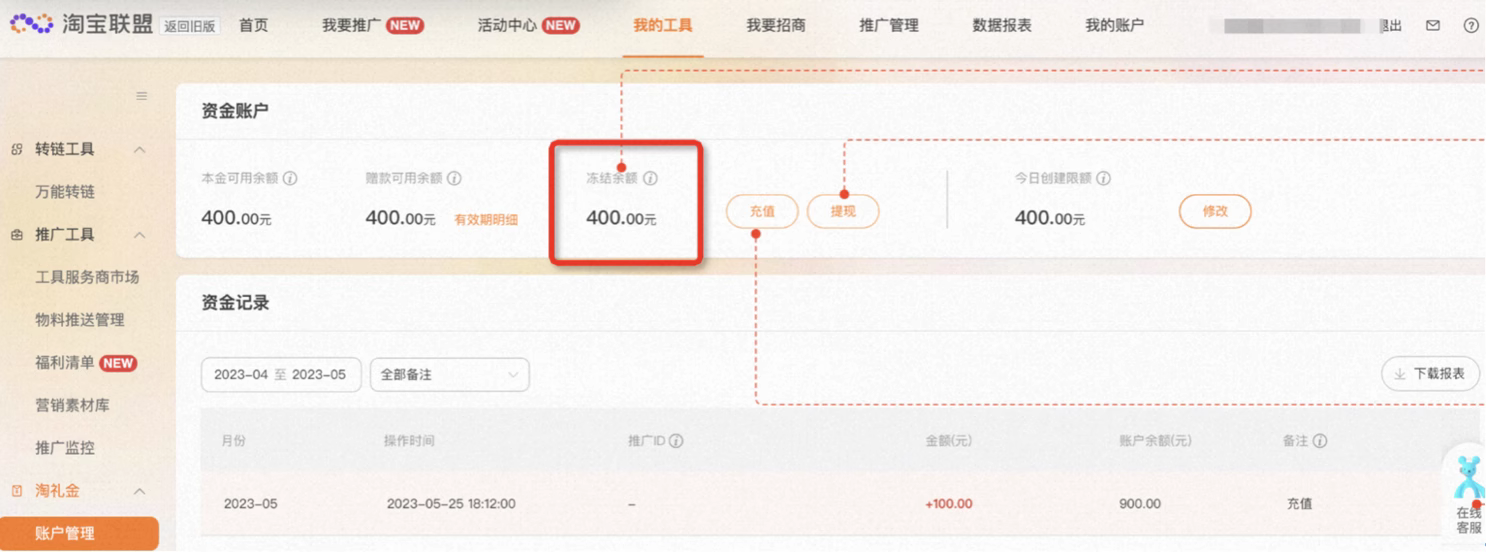1486x552 pixels.
Task: Collapse the 淘礼金 section chevron
Action: pyautogui.click(x=139, y=491)
